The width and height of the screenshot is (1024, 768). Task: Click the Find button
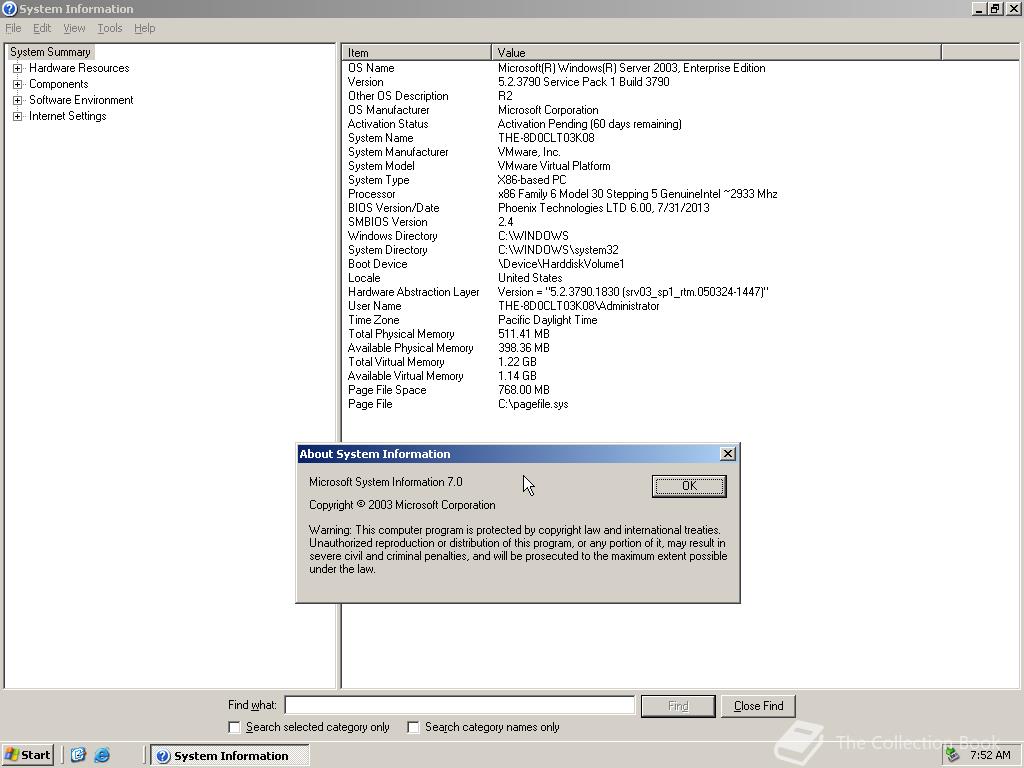coord(678,706)
